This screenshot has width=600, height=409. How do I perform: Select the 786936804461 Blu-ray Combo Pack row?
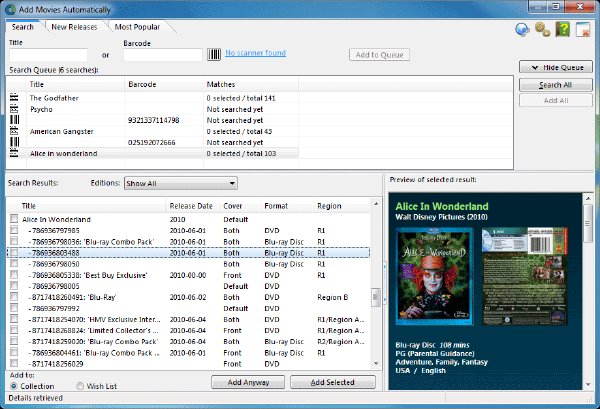[189, 353]
